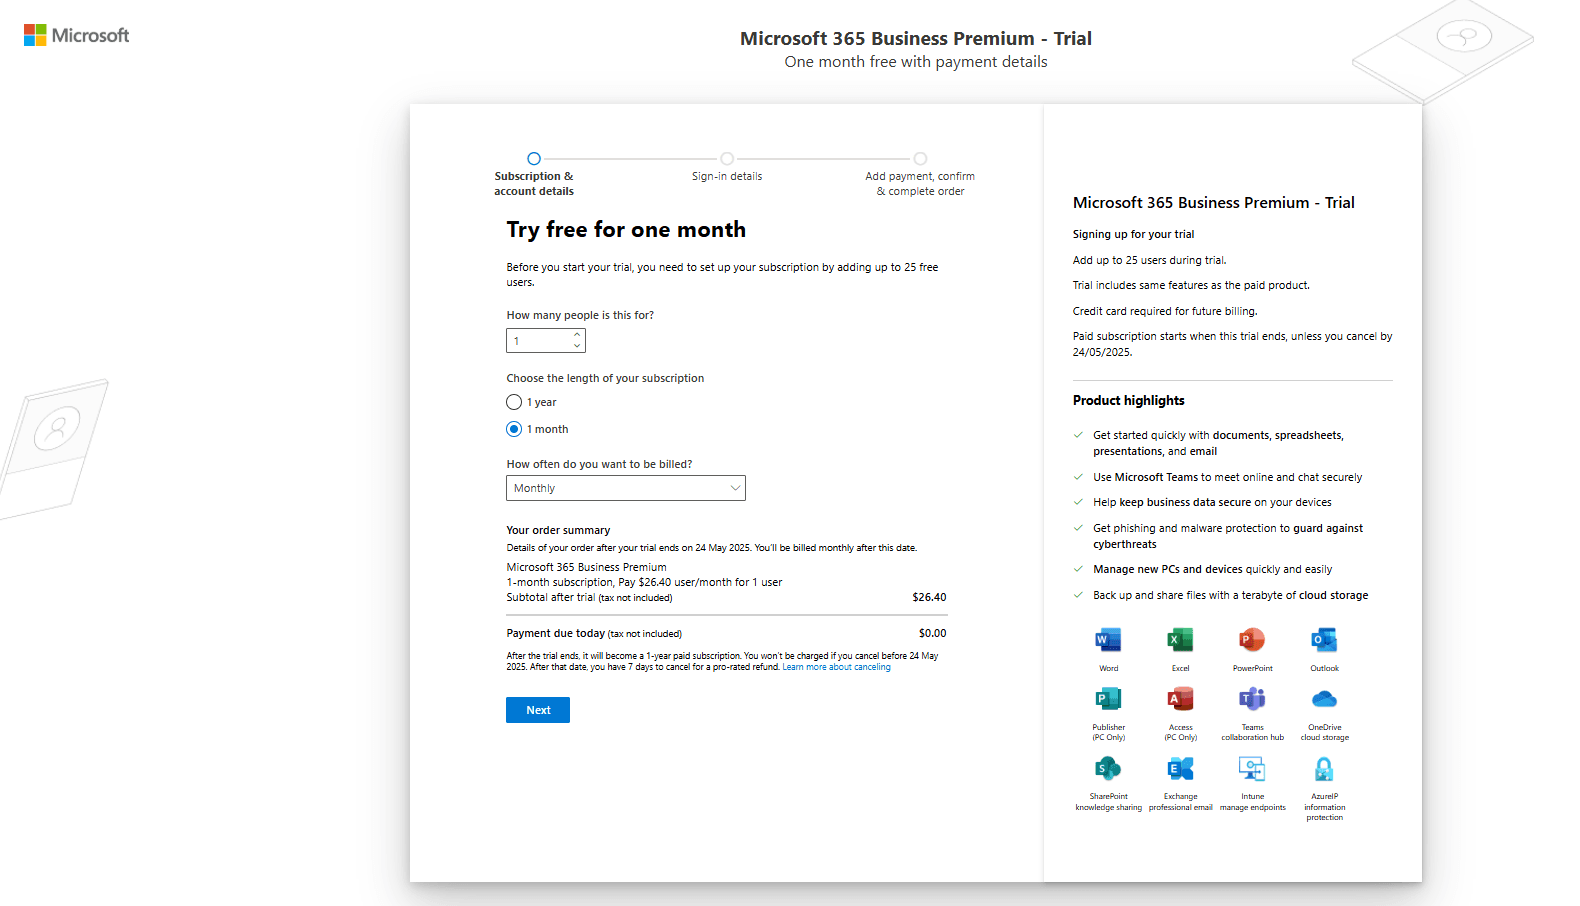Click the Exchange professional email icon
The width and height of the screenshot is (1580, 906).
[x=1180, y=769]
